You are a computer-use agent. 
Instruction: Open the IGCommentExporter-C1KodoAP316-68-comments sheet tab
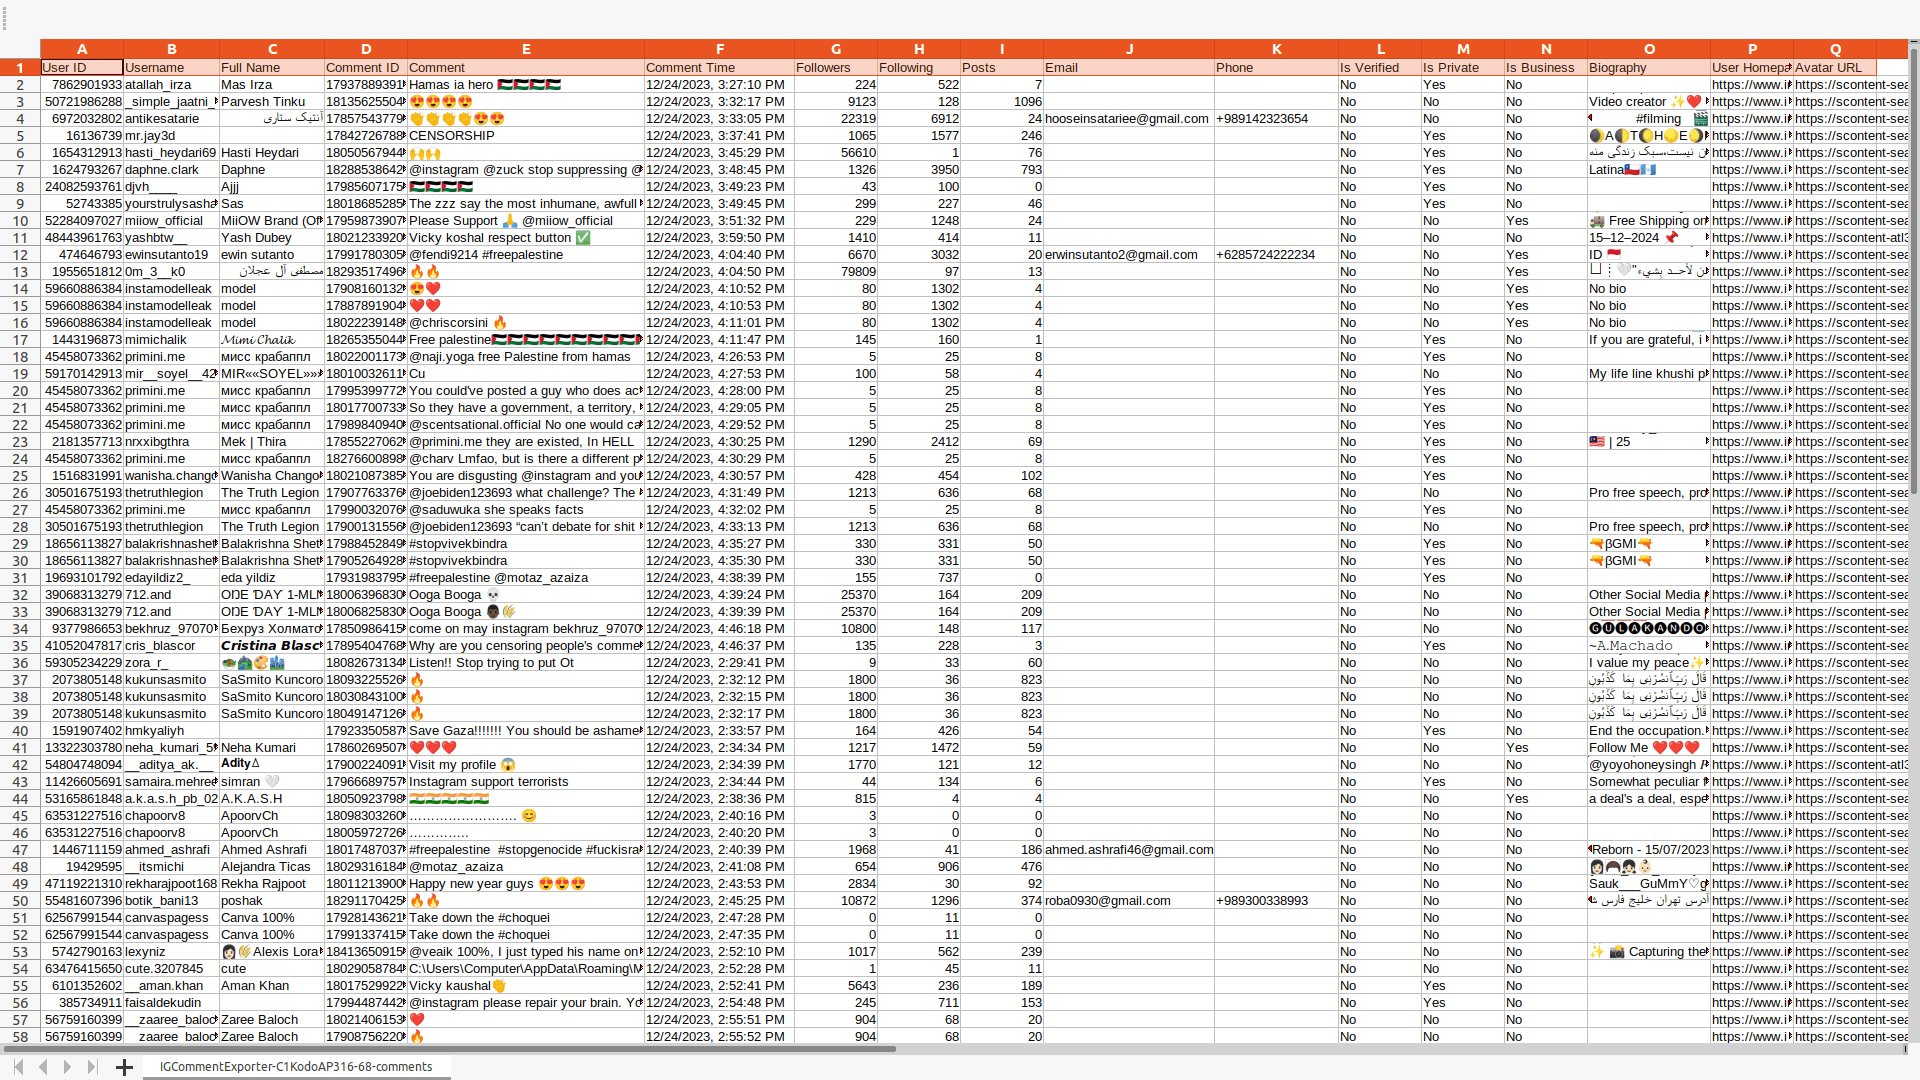[x=296, y=1067]
